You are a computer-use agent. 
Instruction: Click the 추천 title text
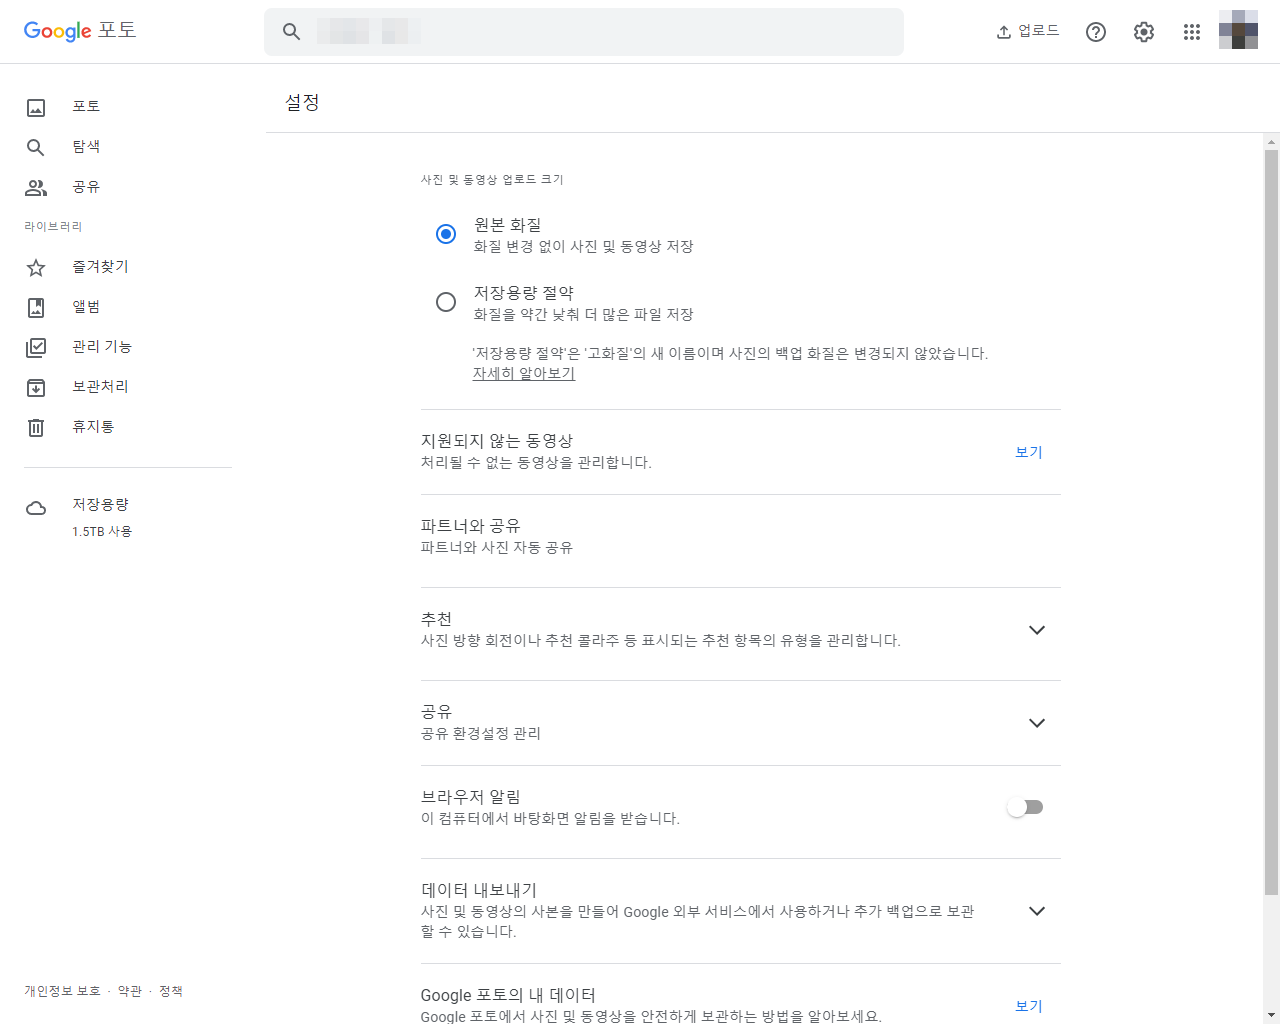(436, 619)
